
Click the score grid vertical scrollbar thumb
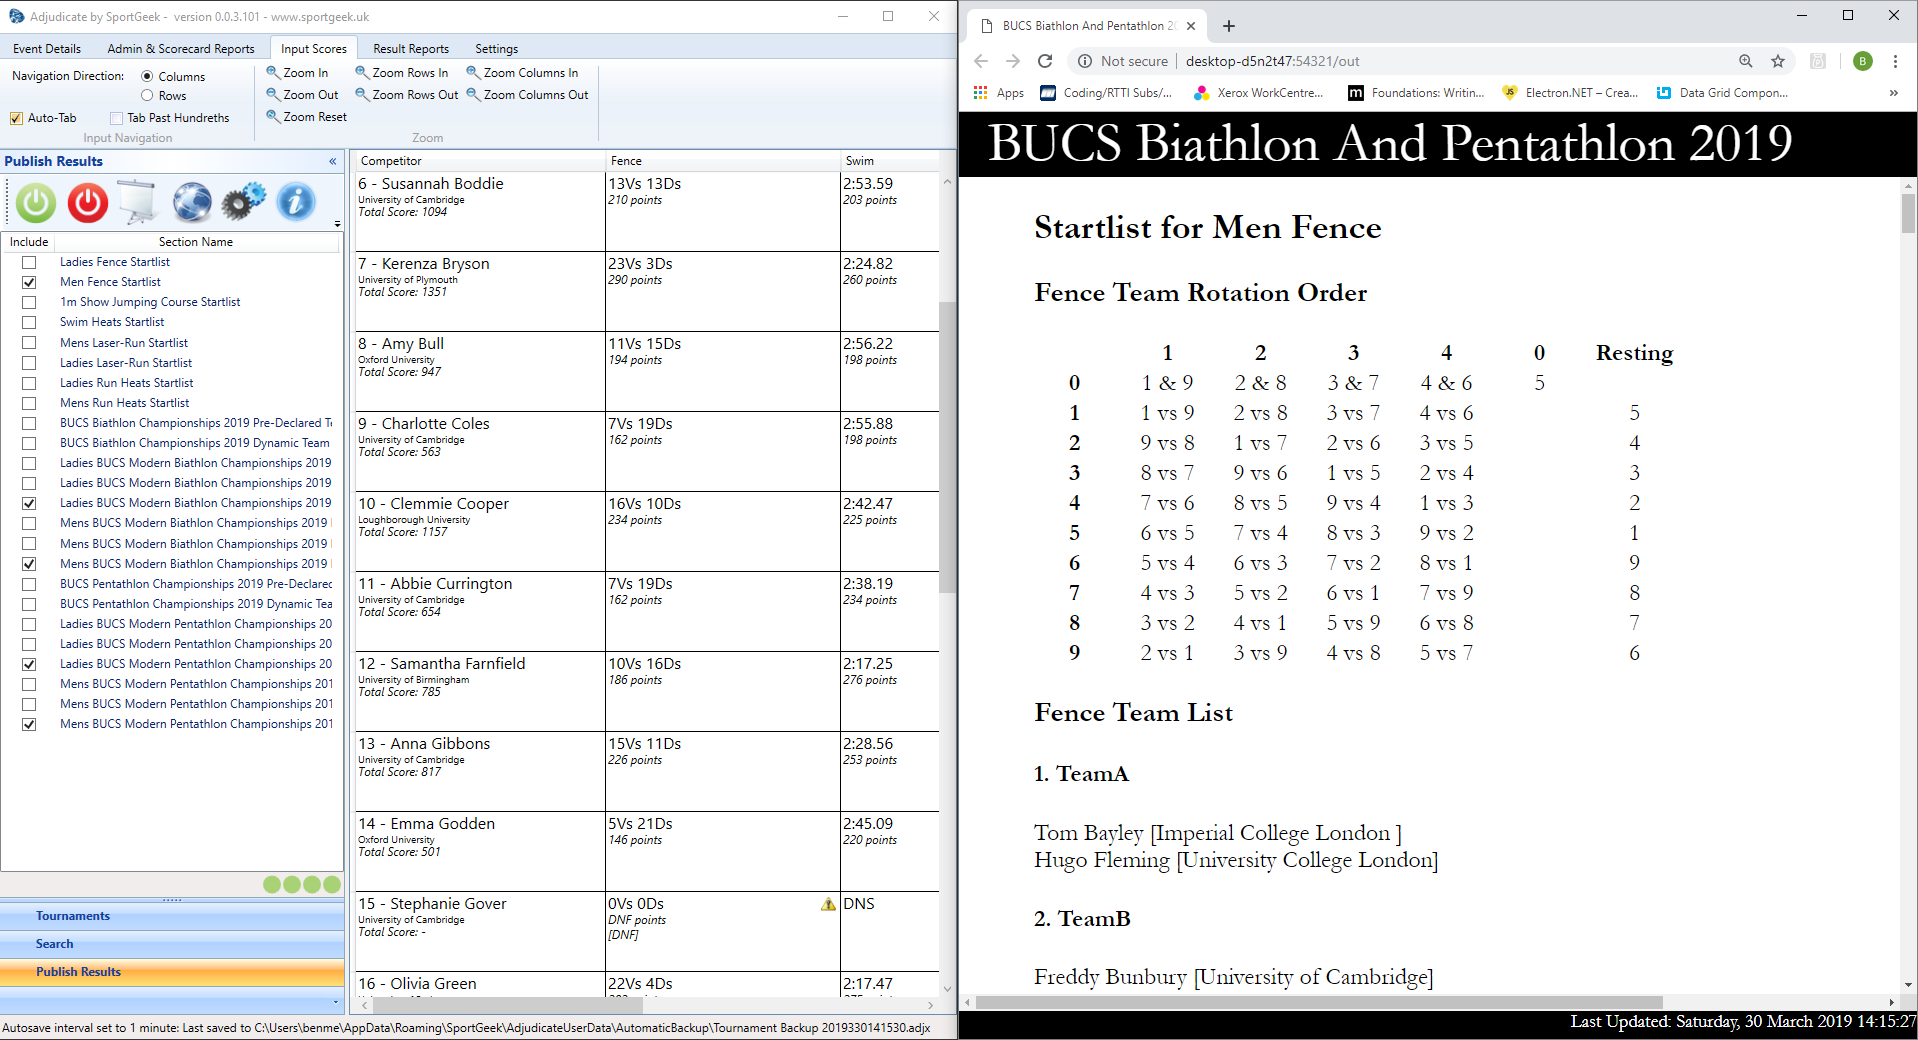point(947,447)
